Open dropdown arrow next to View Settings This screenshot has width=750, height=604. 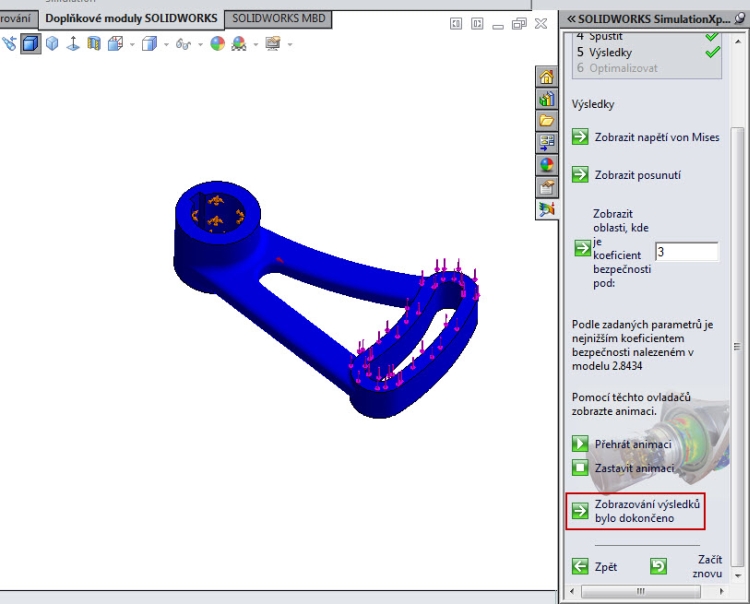click(x=290, y=44)
